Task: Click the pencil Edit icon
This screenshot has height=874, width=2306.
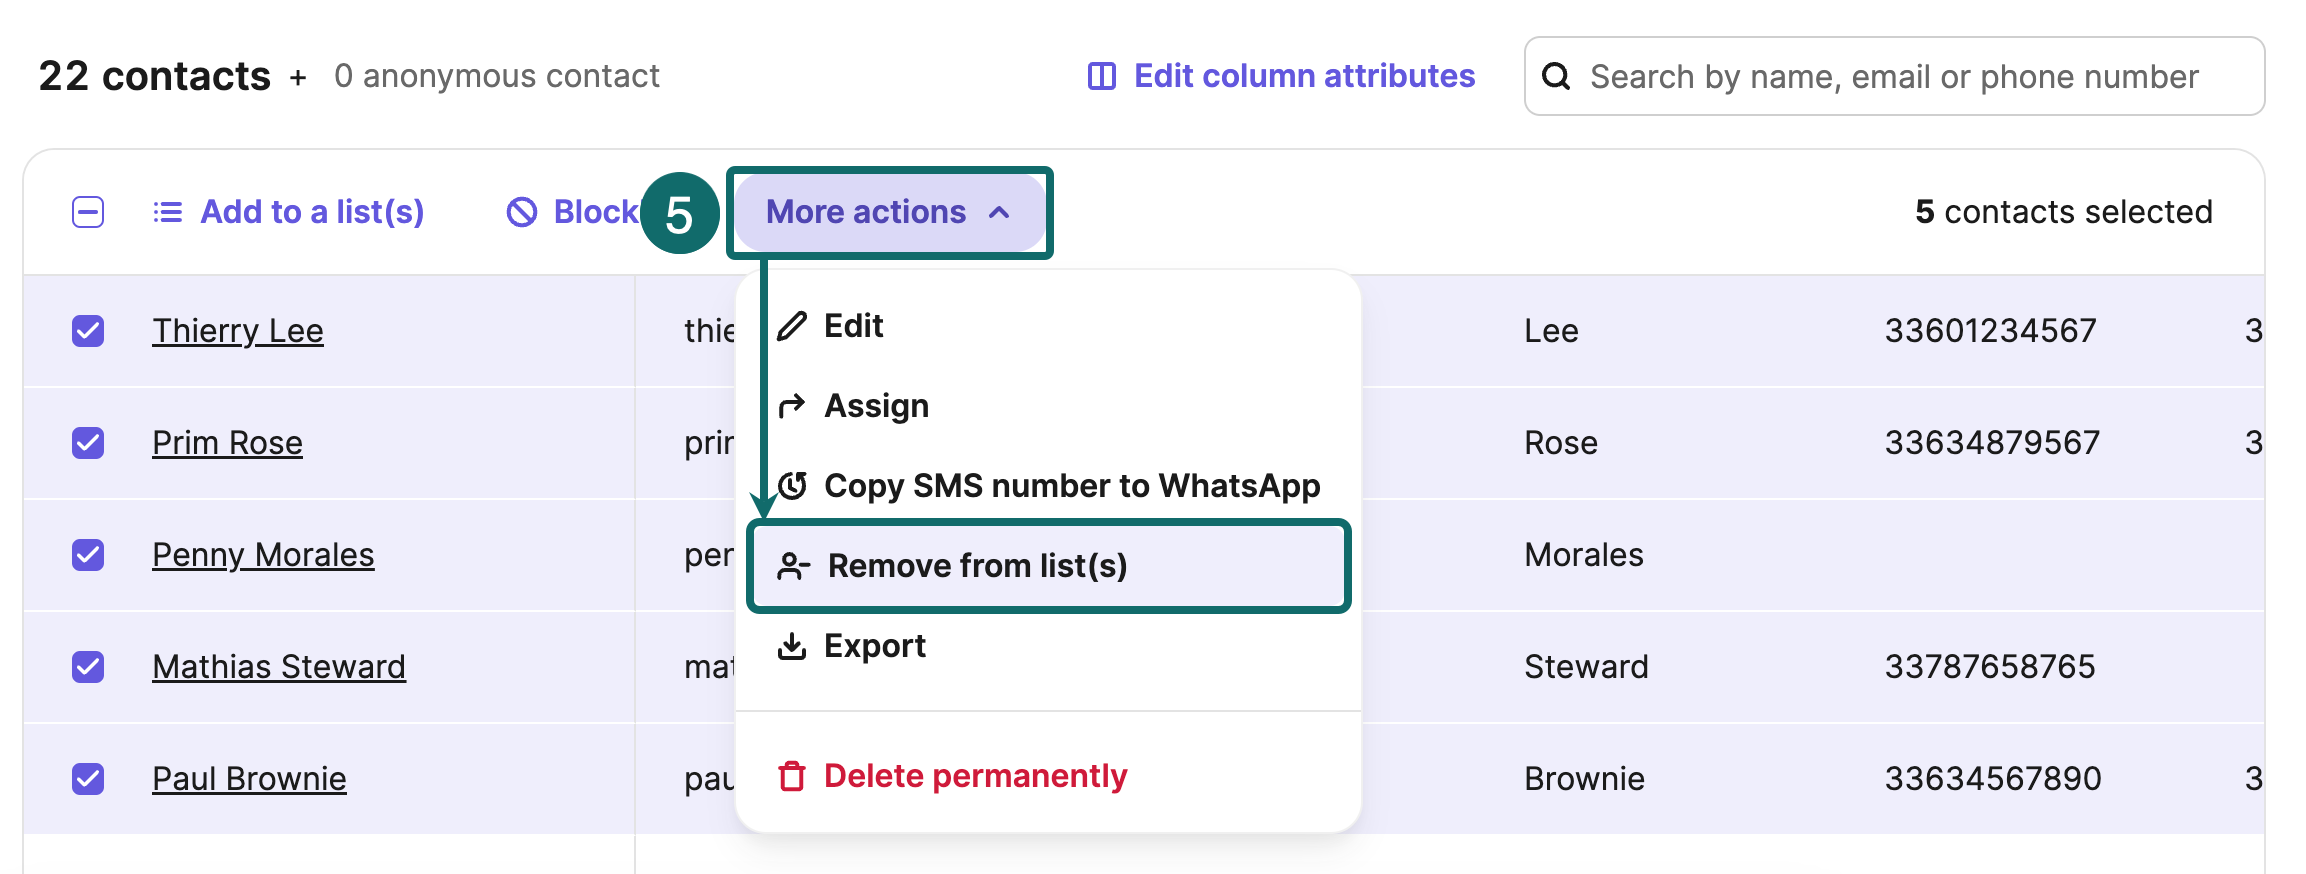Action: coord(792,326)
